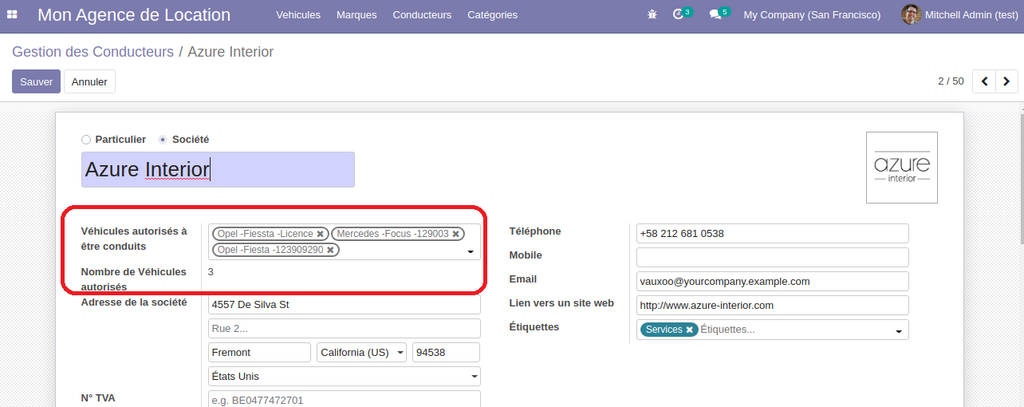Click the Téléphone input field
1024x407 pixels.
(x=773, y=233)
